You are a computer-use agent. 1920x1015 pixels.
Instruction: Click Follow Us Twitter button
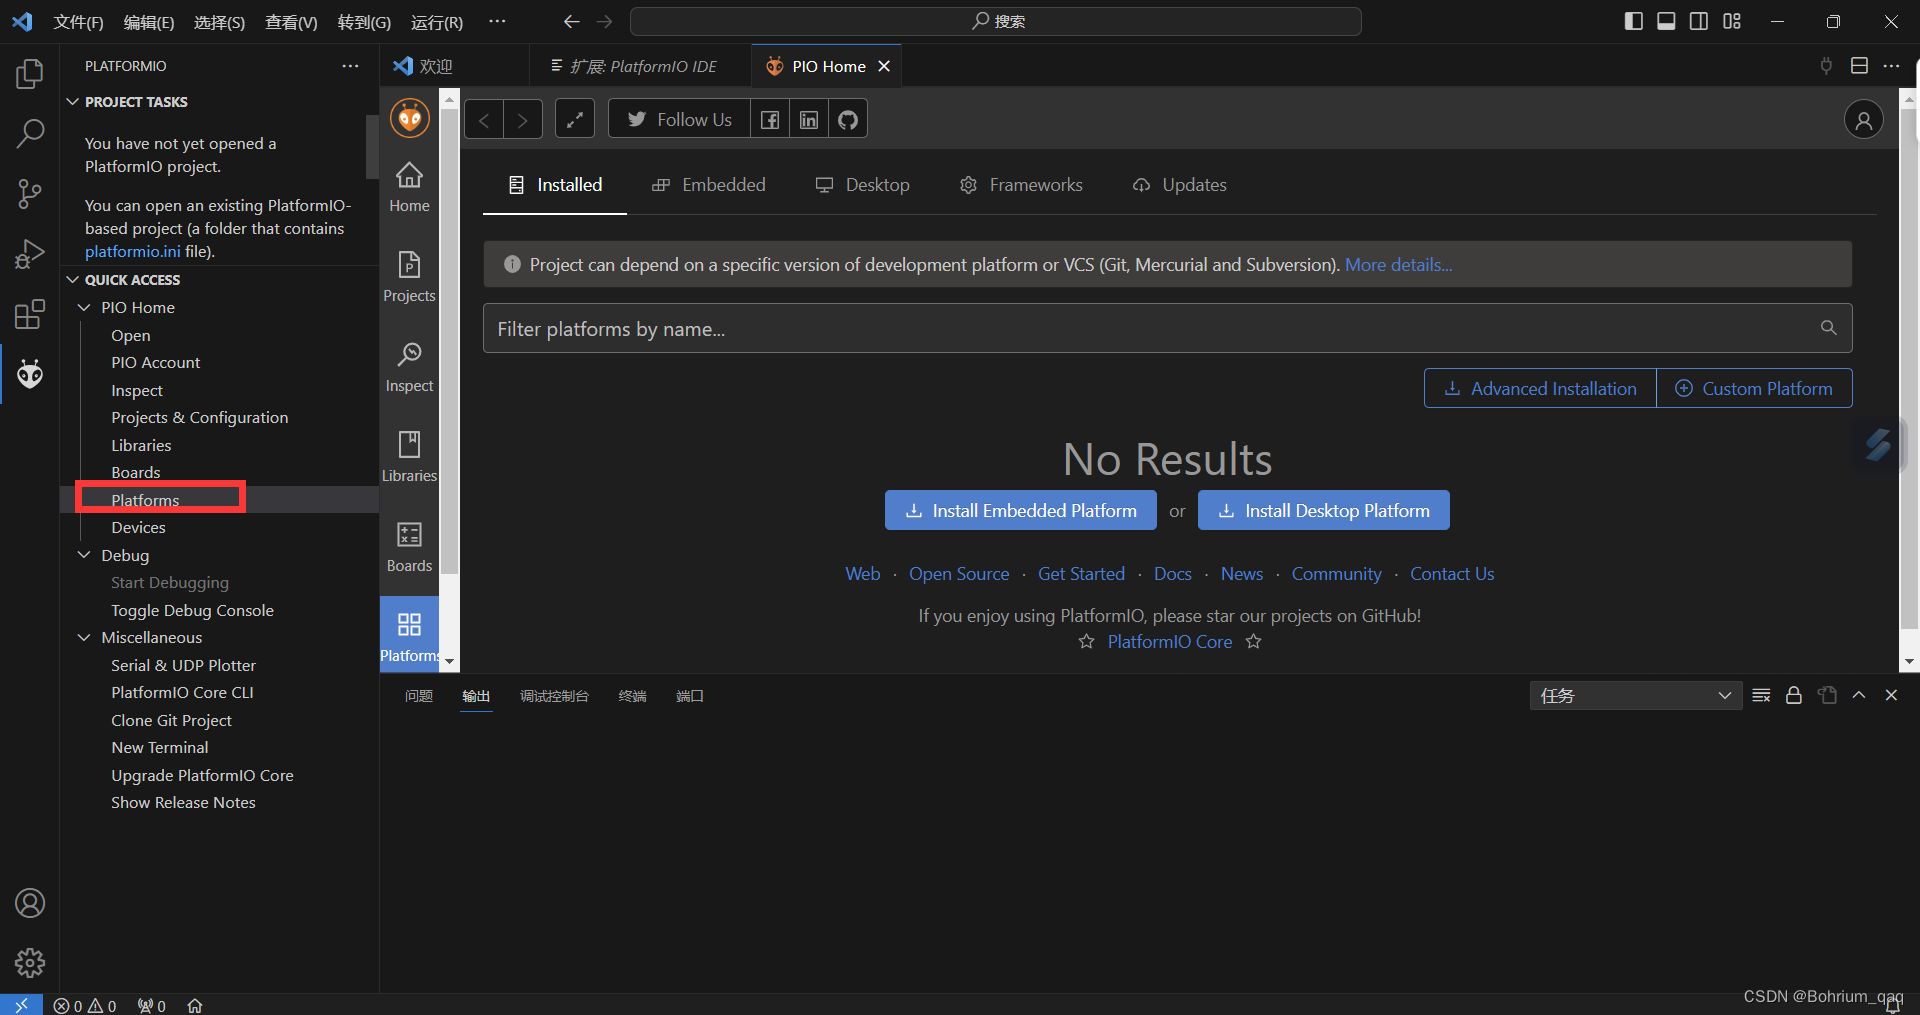[679, 120]
